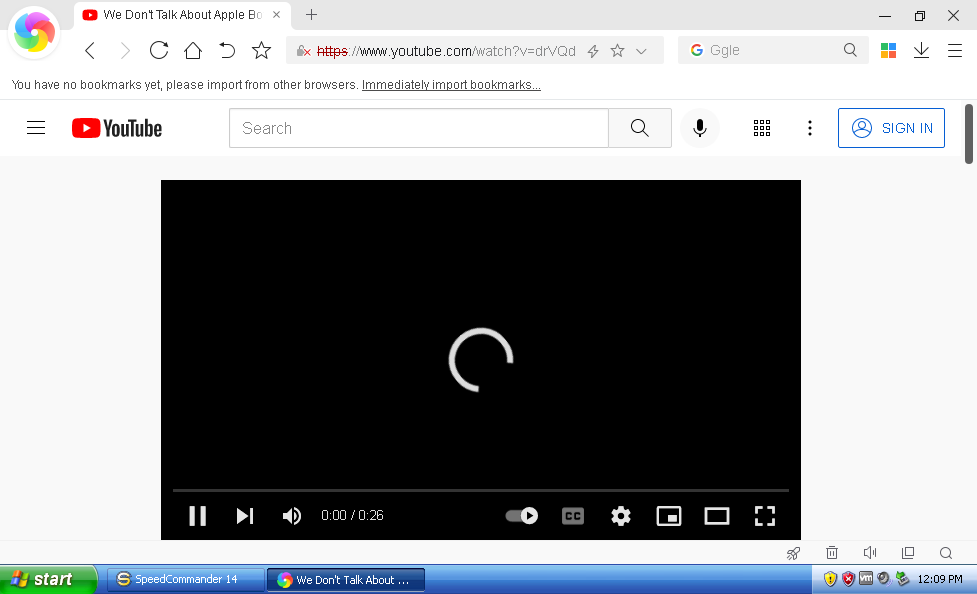Pause the video
Image resolution: width=977 pixels, height=594 pixels.
tap(198, 515)
